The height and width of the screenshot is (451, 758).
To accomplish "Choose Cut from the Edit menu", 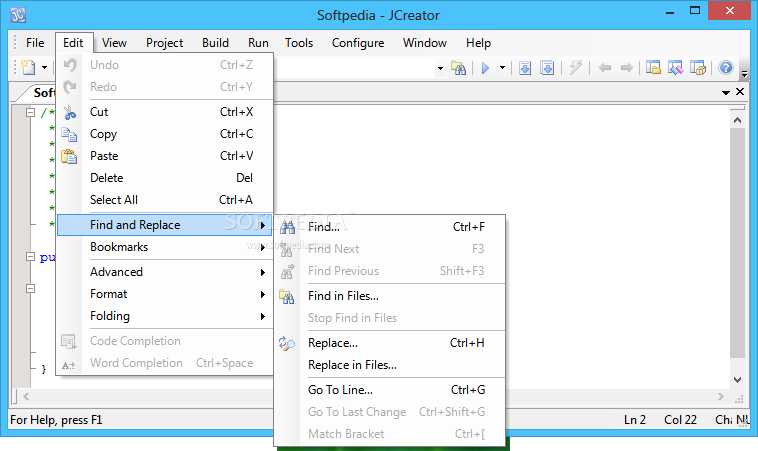I will (x=165, y=112).
